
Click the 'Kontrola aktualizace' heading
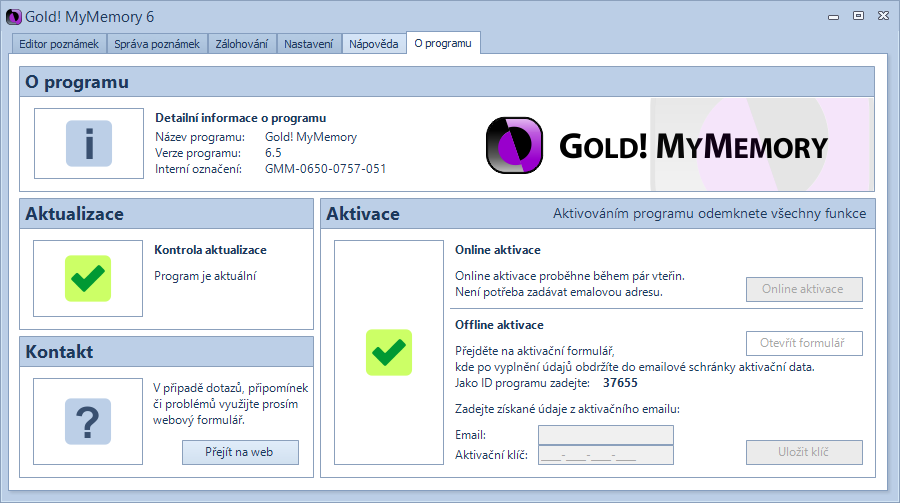coord(210,250)
